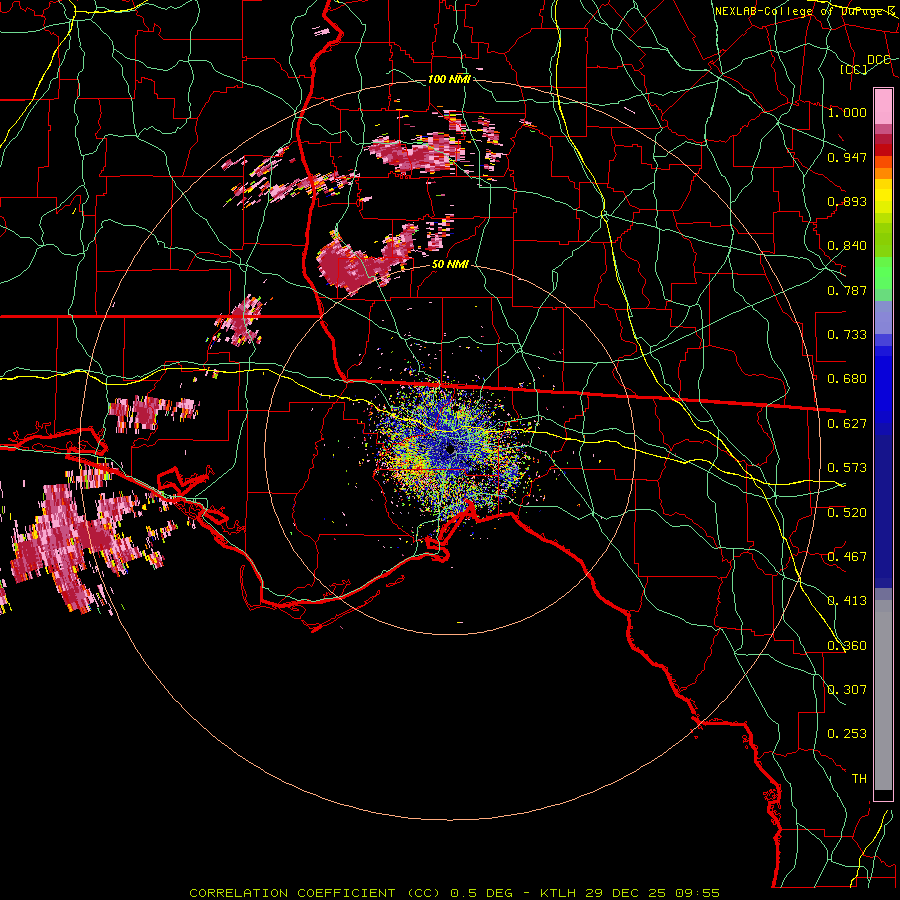Viewport: 900px width, 900px height.
Task: Select the 0.413 scale value
Action: (847, 601)
